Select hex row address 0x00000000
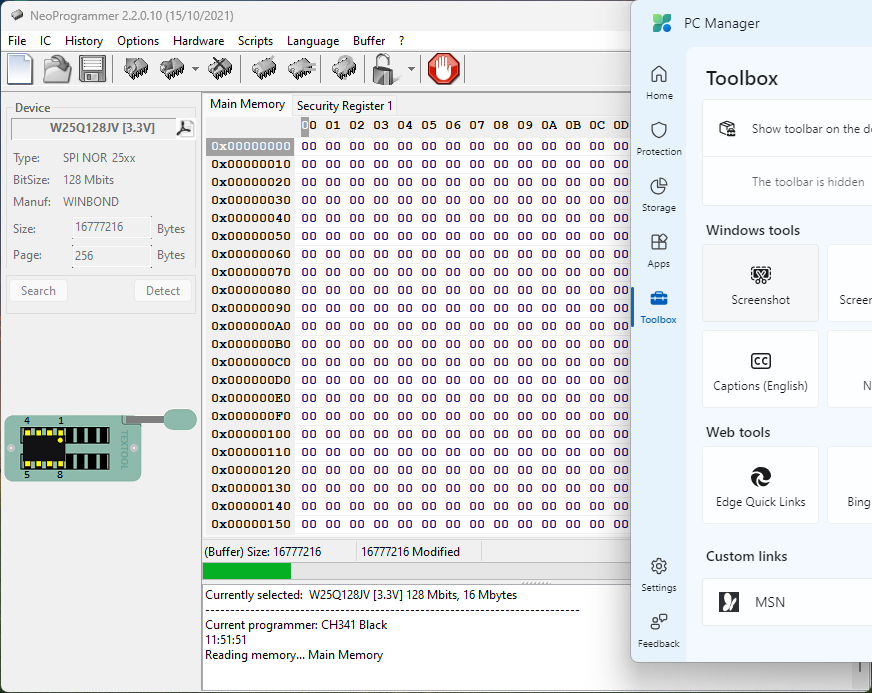Screen dimensions: 872x693 (250, 146)
